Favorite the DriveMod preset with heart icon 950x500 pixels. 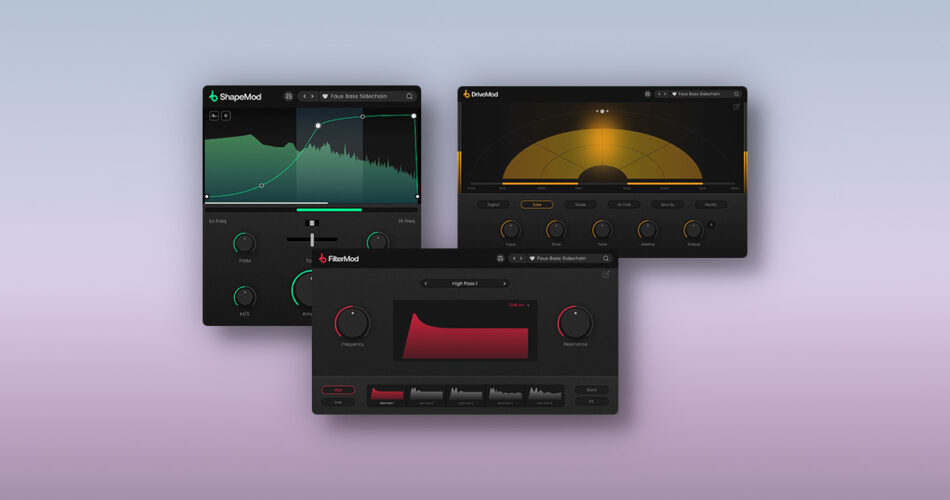point(673,94)
